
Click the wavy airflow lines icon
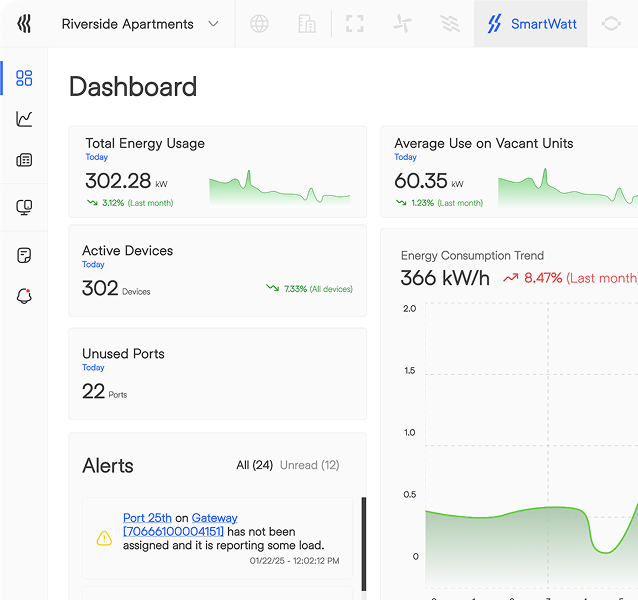pyautogui.click(x=450, y=24)
